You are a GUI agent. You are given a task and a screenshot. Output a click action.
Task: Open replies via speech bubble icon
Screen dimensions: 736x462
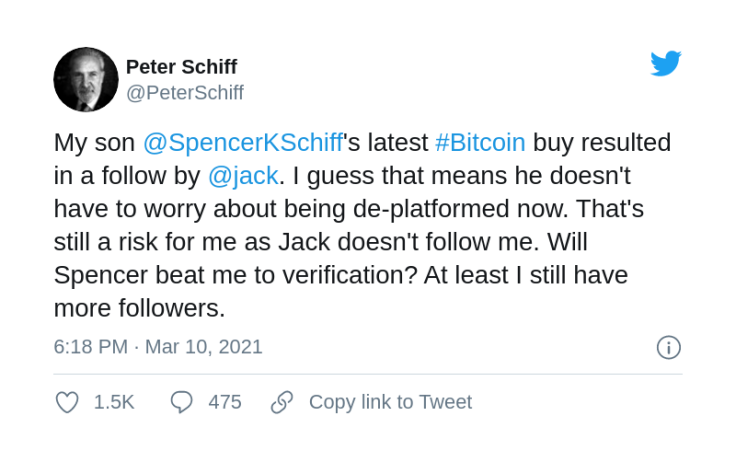pyautogui.click(x=181, y=402)
